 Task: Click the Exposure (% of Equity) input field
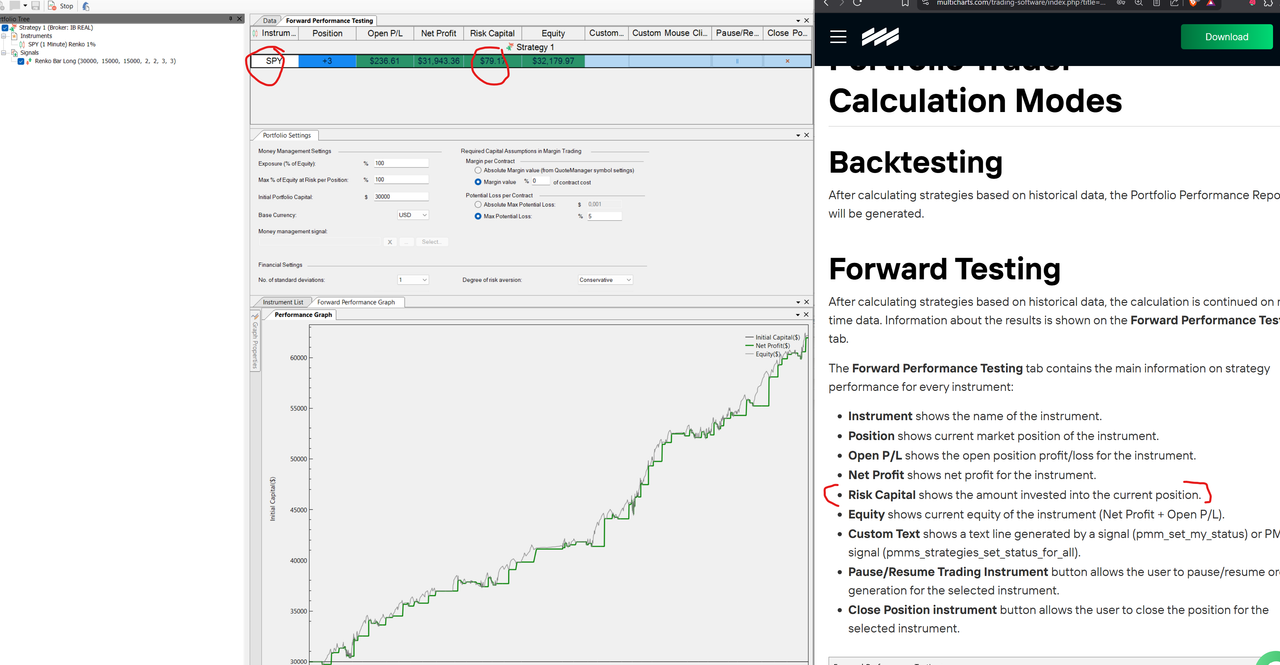point(401,163)
